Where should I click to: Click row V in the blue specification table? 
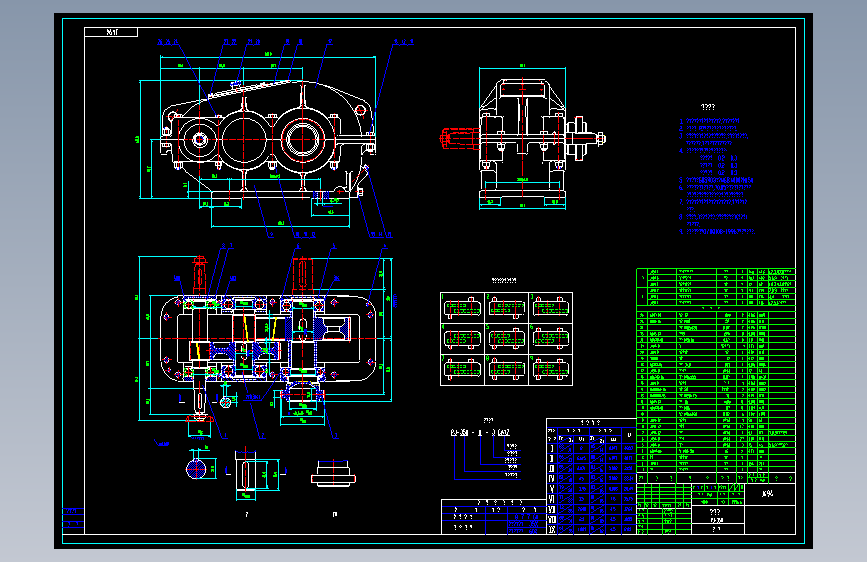click(x=591, y=489)
